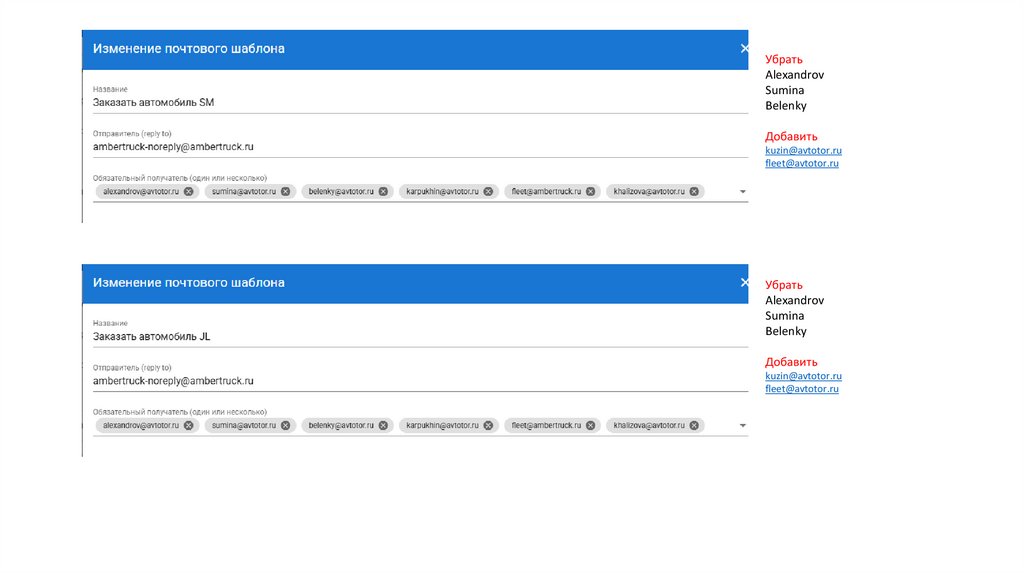The image size is (1024, 574).
Task: Click 'Belenky' note beside SM template
Action: [x=786, y=106]
